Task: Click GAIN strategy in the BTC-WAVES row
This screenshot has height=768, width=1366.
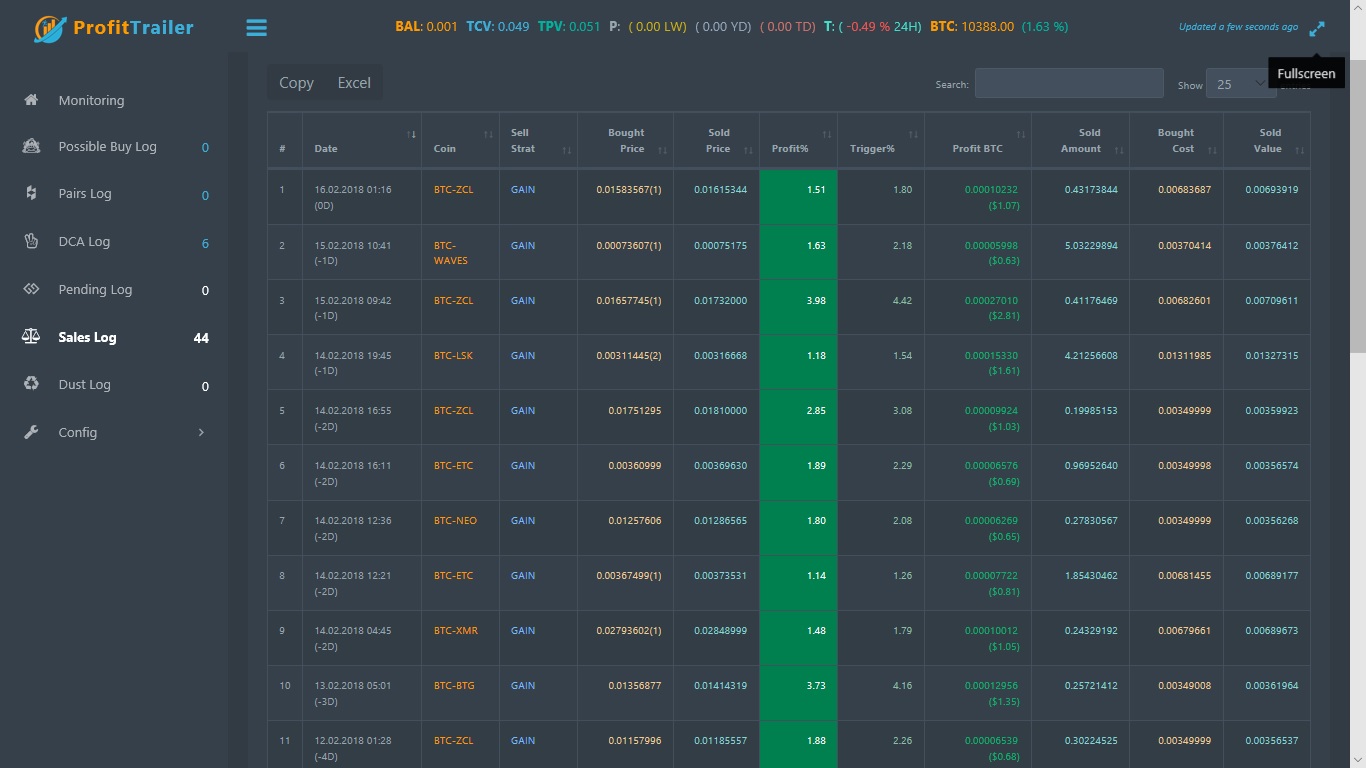Action: pyautogui.click(x=523, y=246)
